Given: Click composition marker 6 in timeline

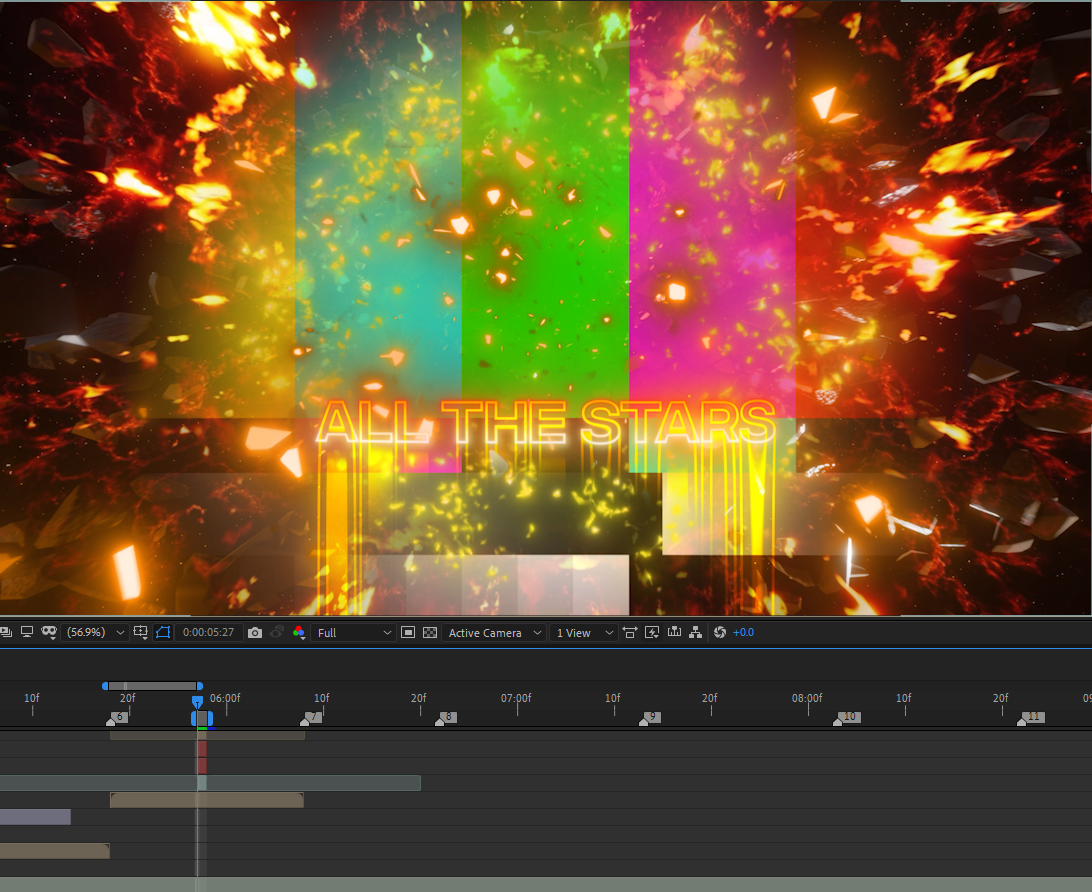Looking at the screenshot, I should 117,718.
